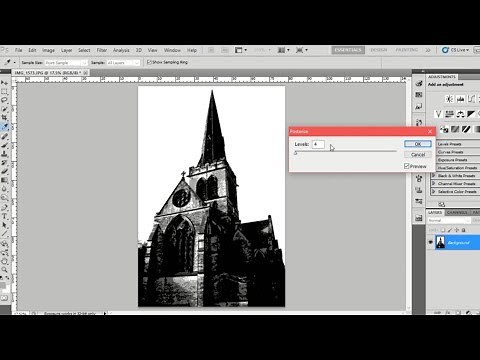
Task: Select the History Brush tool
Action: (4, 162)
